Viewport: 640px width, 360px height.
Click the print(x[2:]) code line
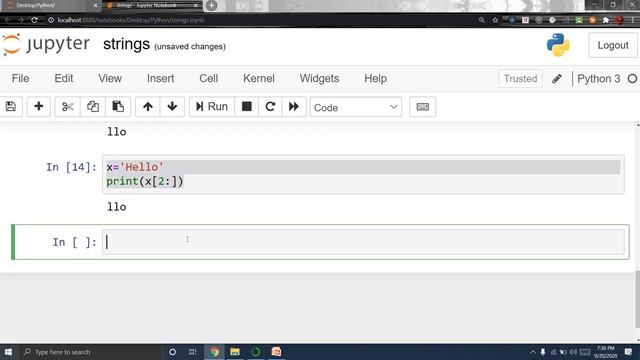point(145,181)
